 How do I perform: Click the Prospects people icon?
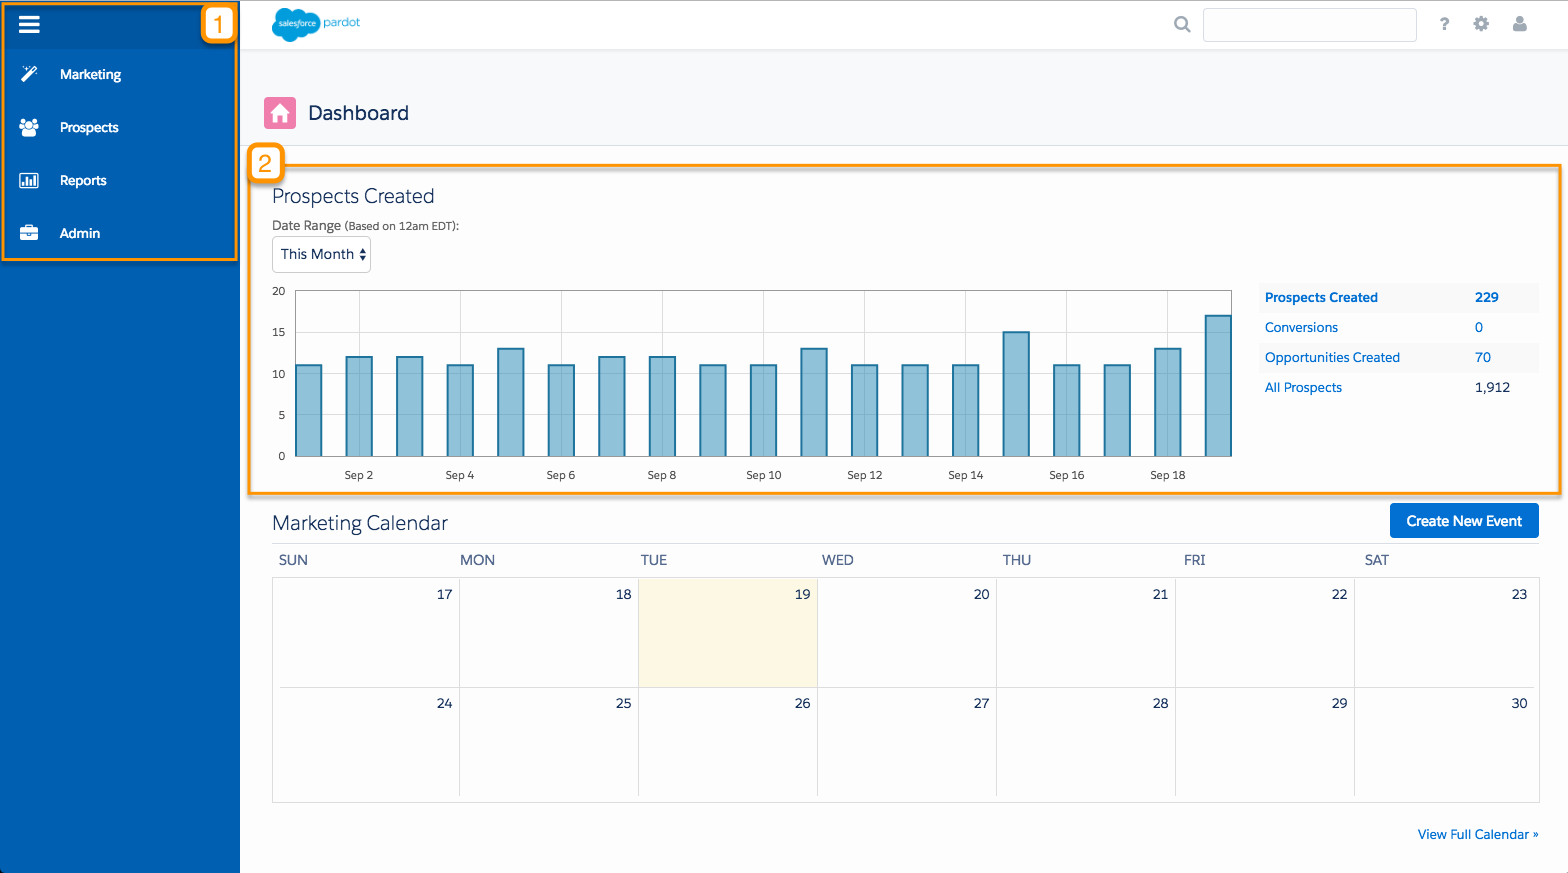[x=29, y=127]
